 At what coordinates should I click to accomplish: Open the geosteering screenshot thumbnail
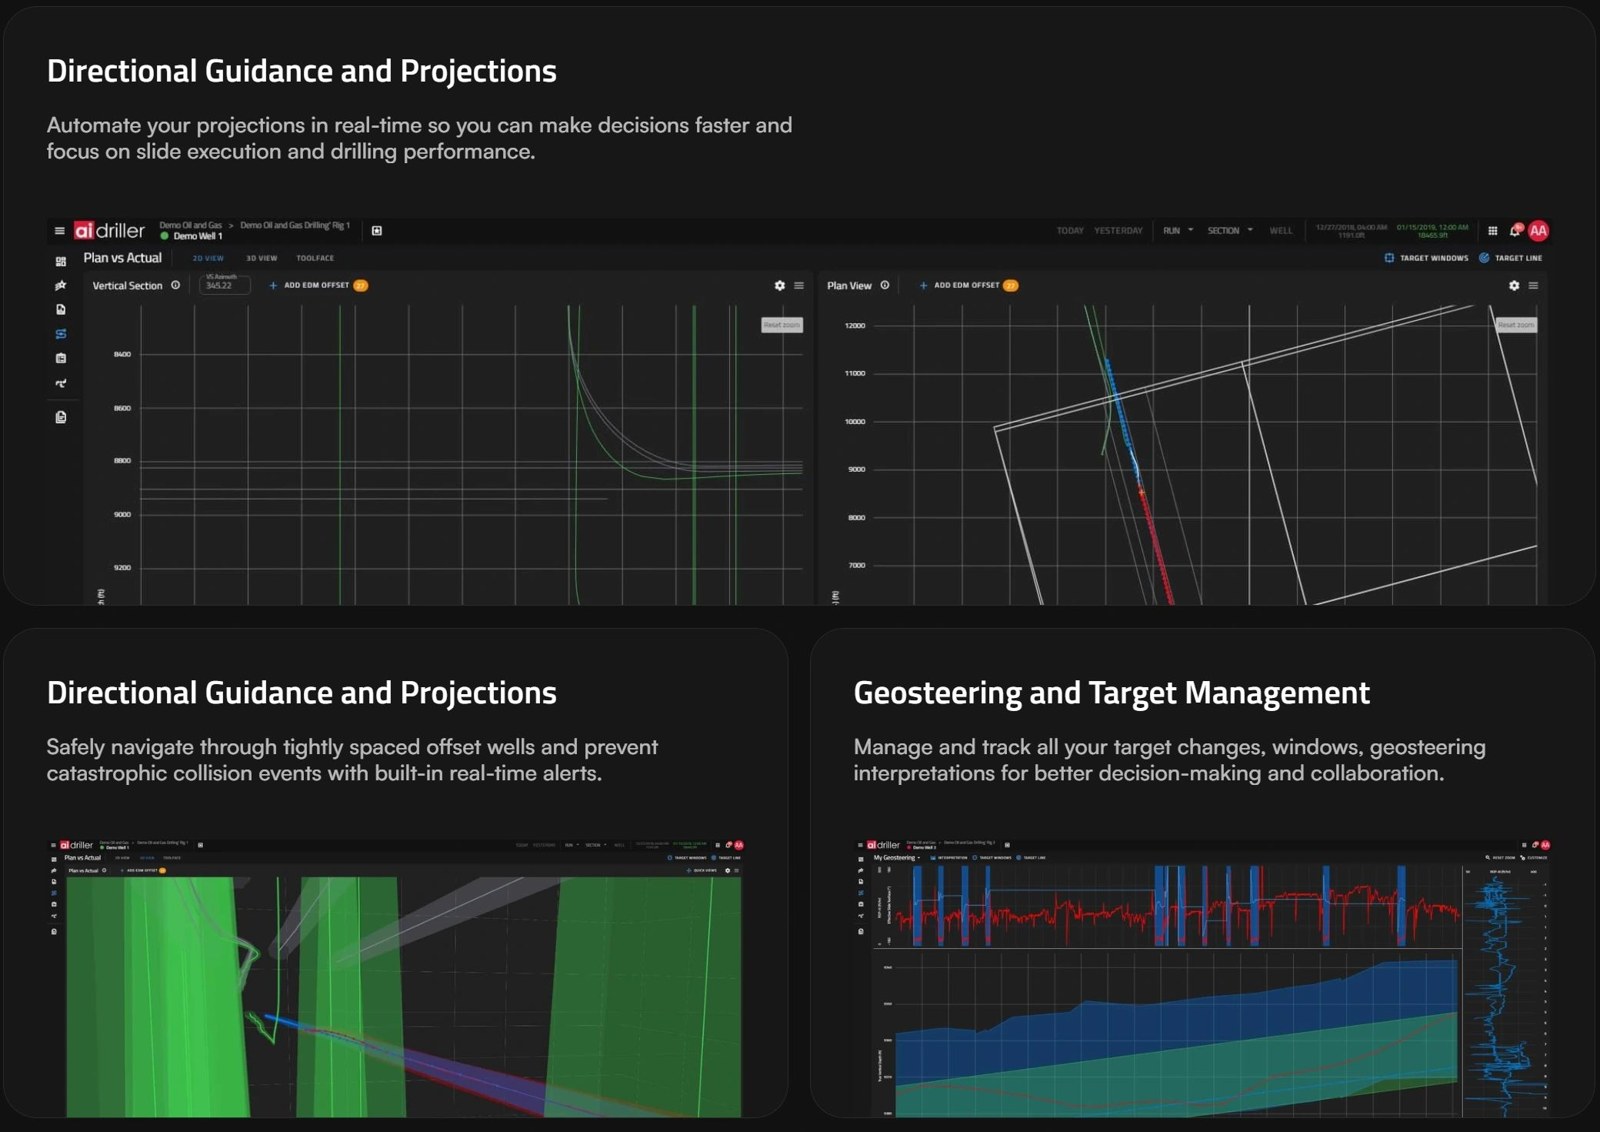coord(1203,978)
